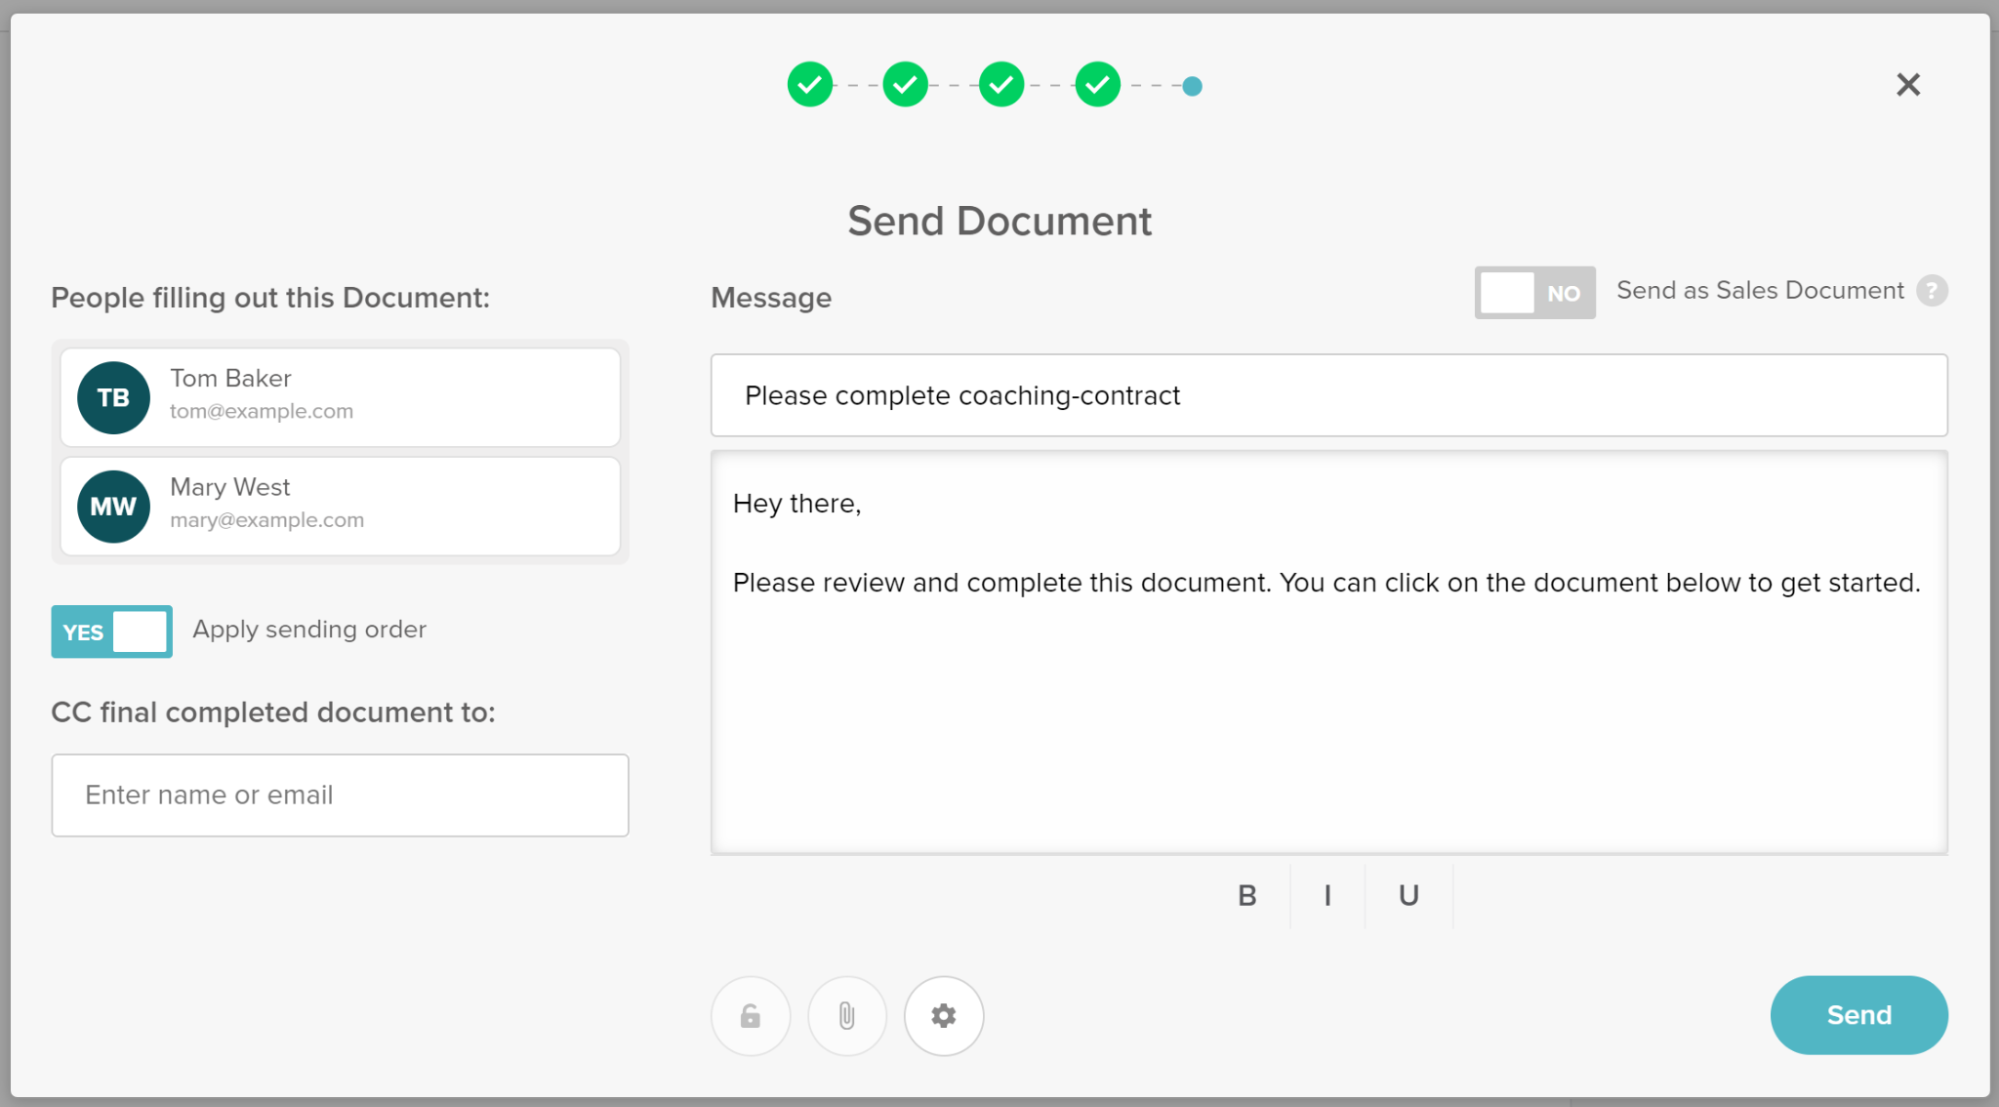Click the fourth completed step checkmark
Screen dimensions: 1999x1107
tap(1096, 84)
